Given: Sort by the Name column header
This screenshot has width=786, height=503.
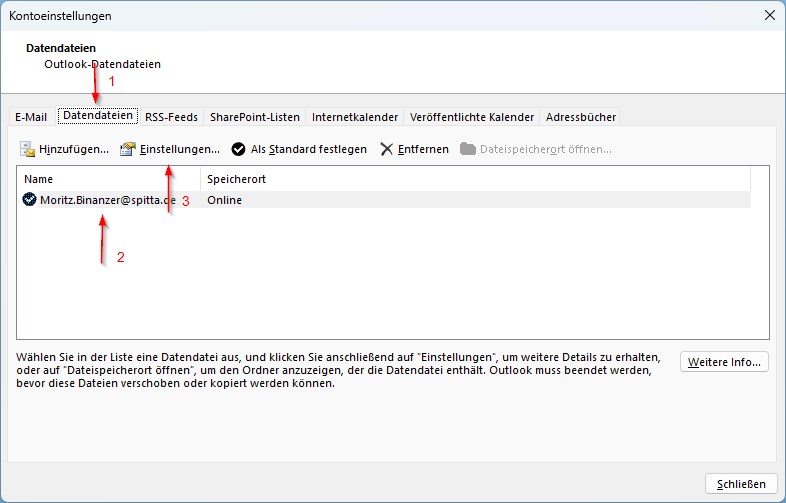Looking at the screenshot, I should [x=108, y=179].
